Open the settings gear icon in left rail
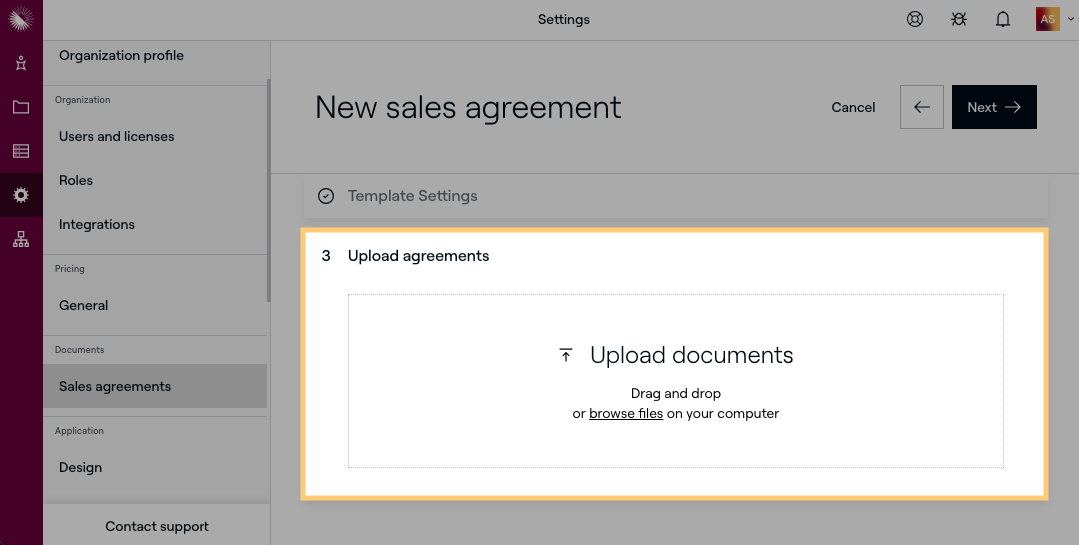The image size is (1079, 545). [x=21, y=195]
